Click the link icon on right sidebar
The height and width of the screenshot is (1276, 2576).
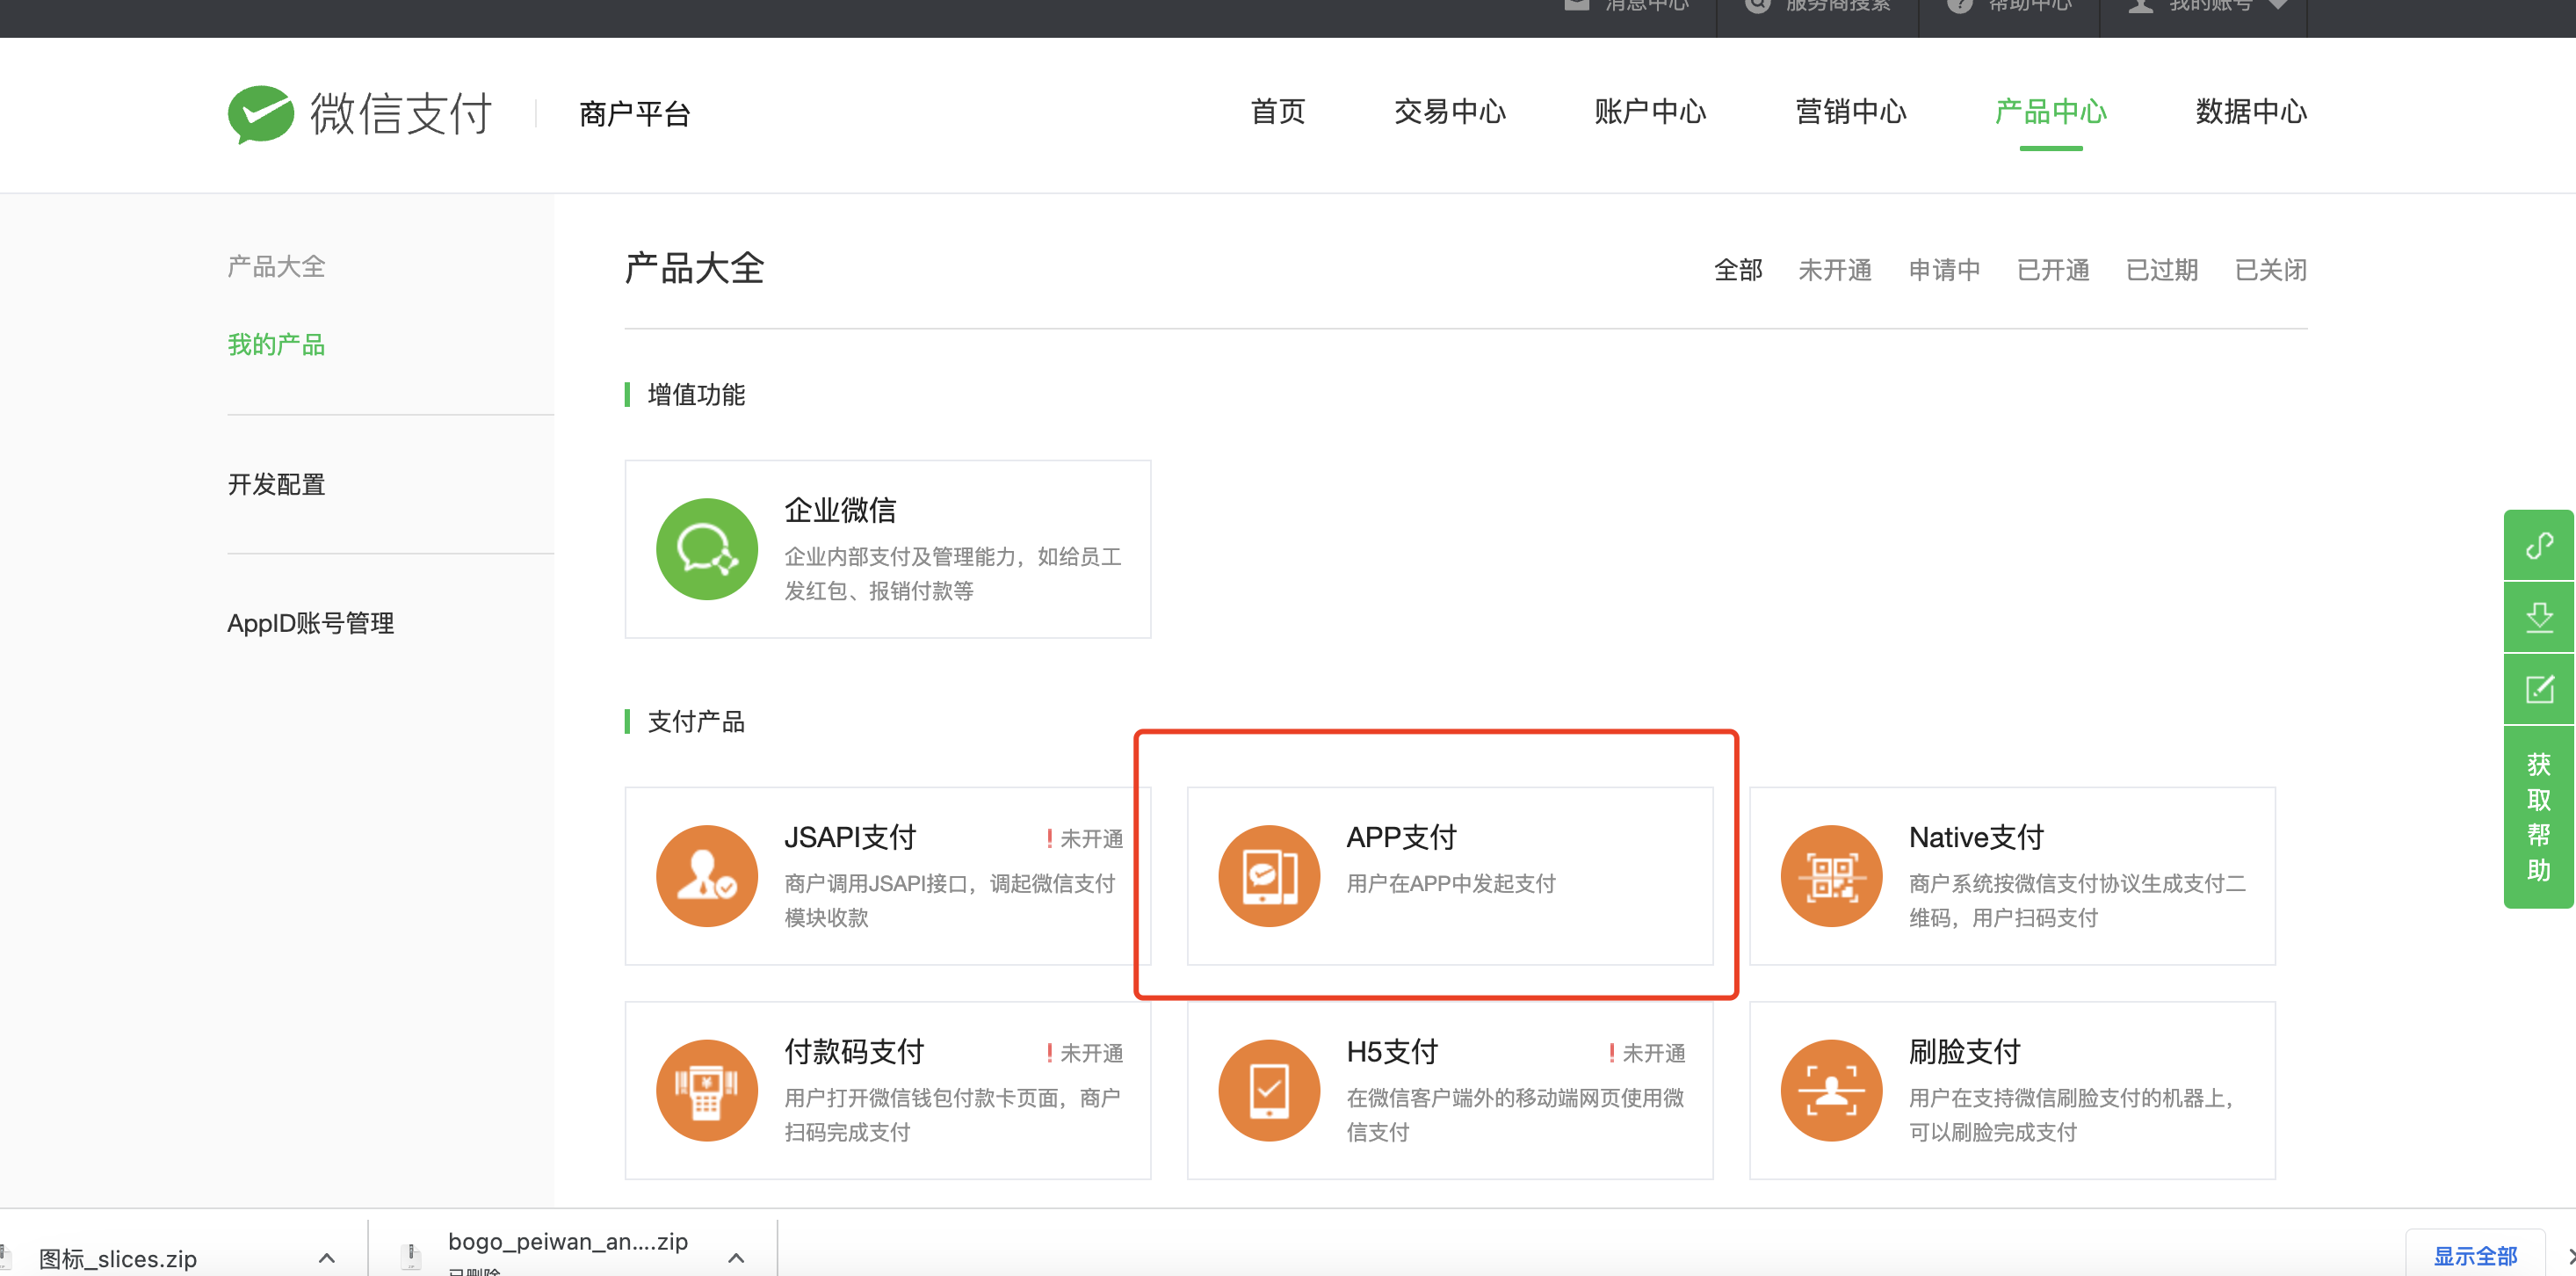pos(2538,546)
